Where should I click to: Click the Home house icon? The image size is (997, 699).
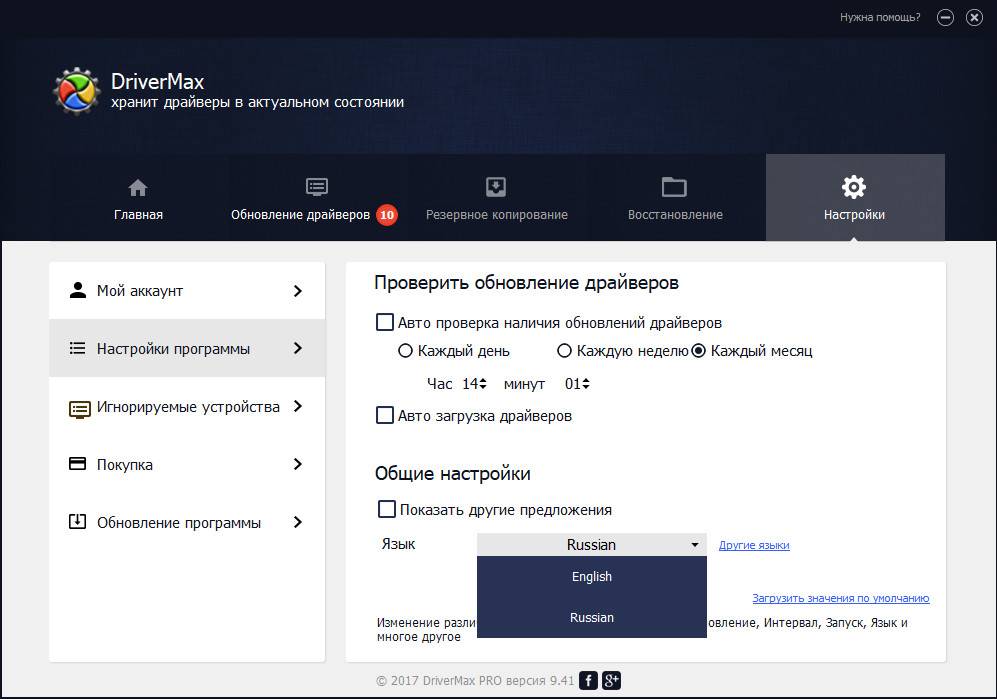coord(138,188)
